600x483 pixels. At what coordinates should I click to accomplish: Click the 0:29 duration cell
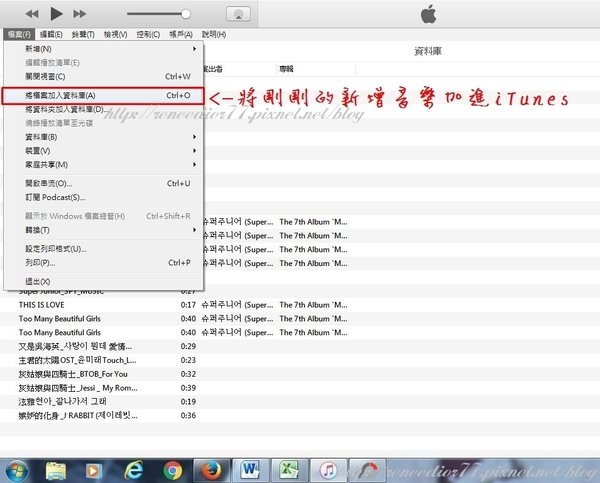coord(188,346)
